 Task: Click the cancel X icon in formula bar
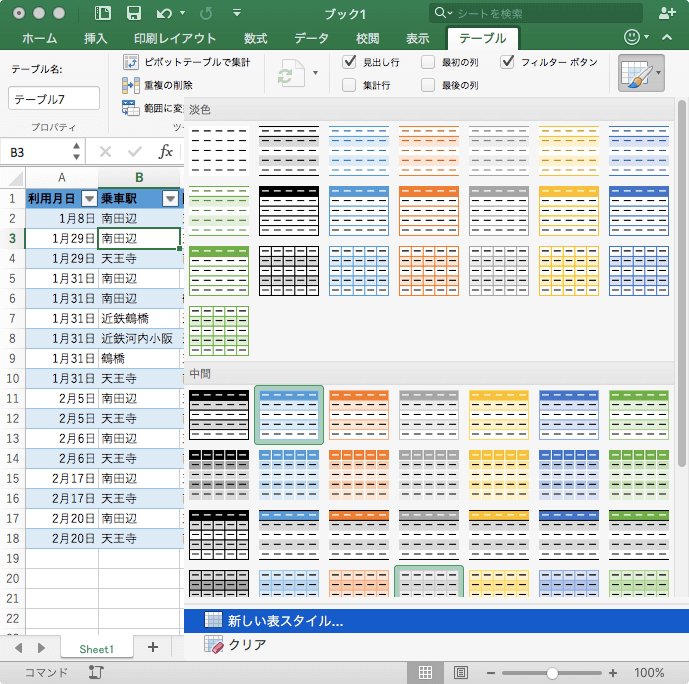tap(105, 152)
